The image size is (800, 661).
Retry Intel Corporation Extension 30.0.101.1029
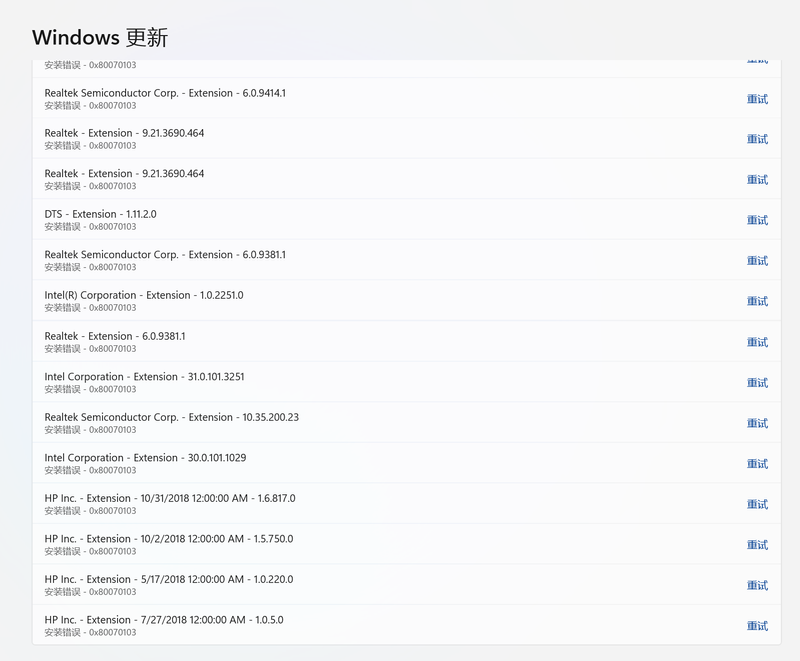[x=757, y=464]
